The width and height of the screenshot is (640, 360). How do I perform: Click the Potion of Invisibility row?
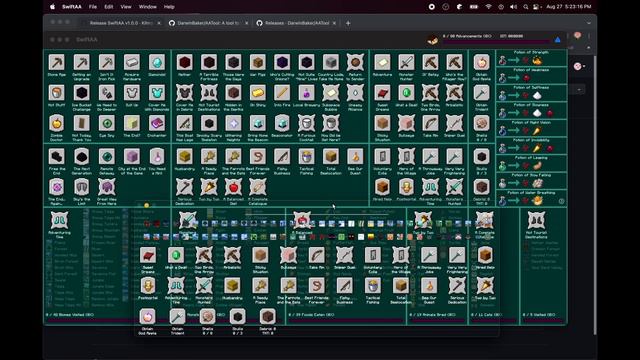click(531, 146)
